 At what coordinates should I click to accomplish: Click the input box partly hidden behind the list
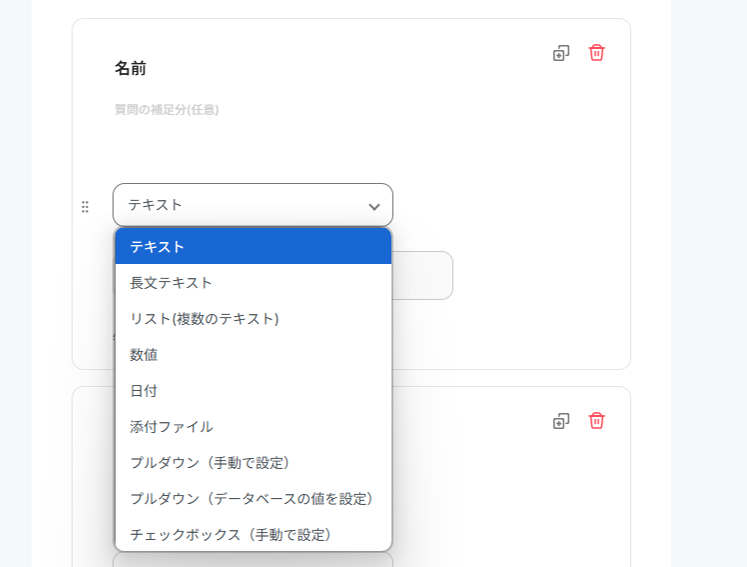tap(422, 275)
